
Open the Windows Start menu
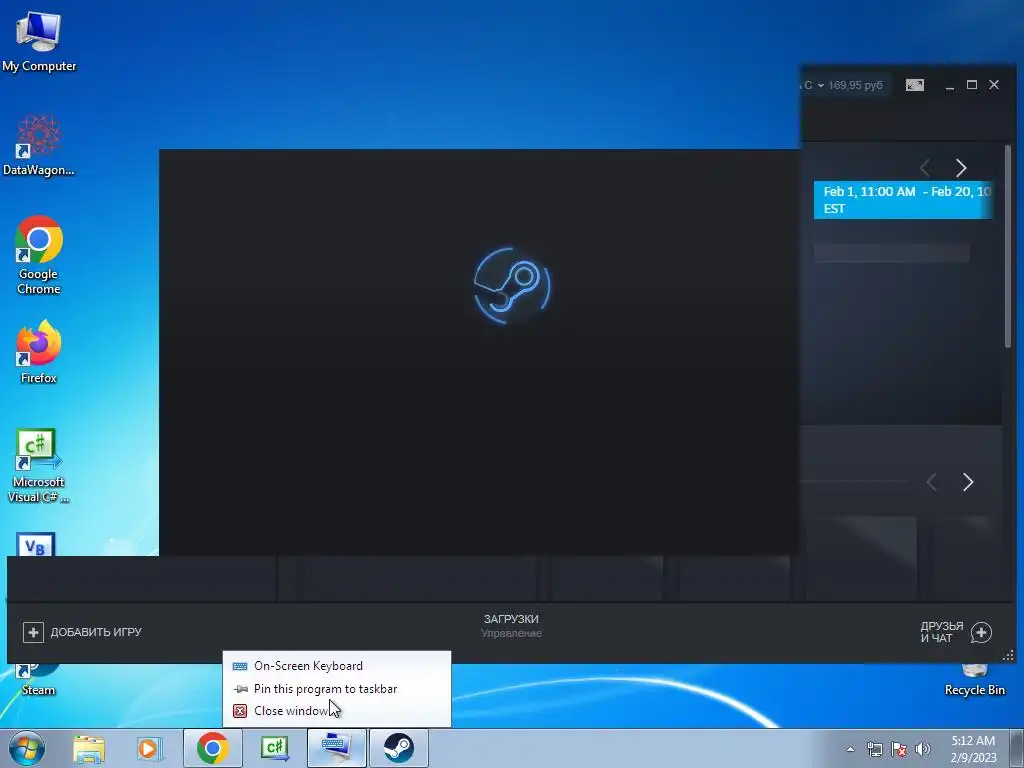click(x=26, y=748)
